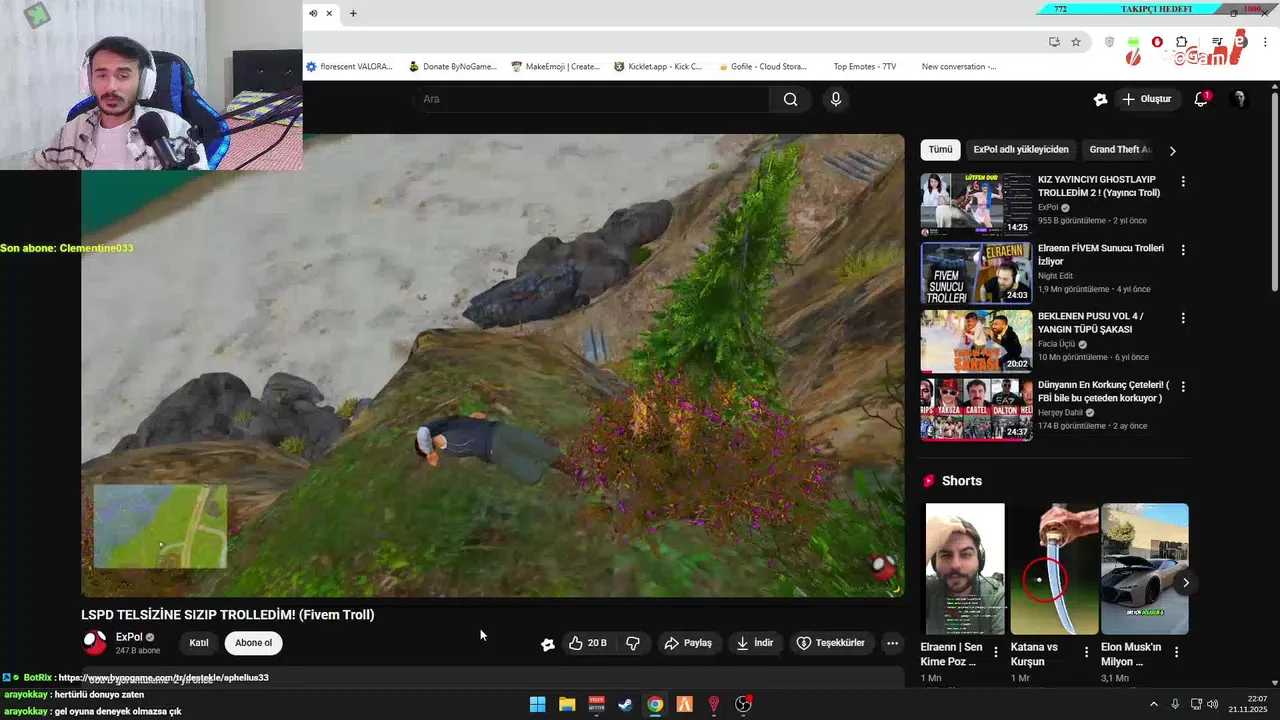Viewport: 1280px width, 720px height.
Task: Subscribe with the Abone ol button
Action: click(x=253, y=643)
